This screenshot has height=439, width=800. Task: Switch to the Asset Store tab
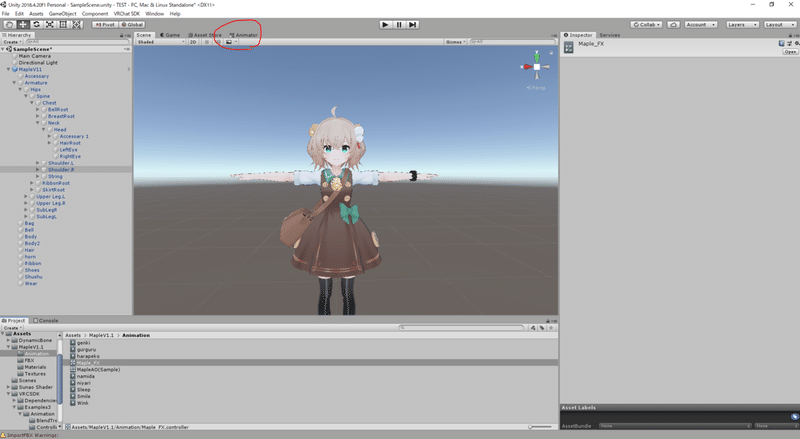coord(205,35)
